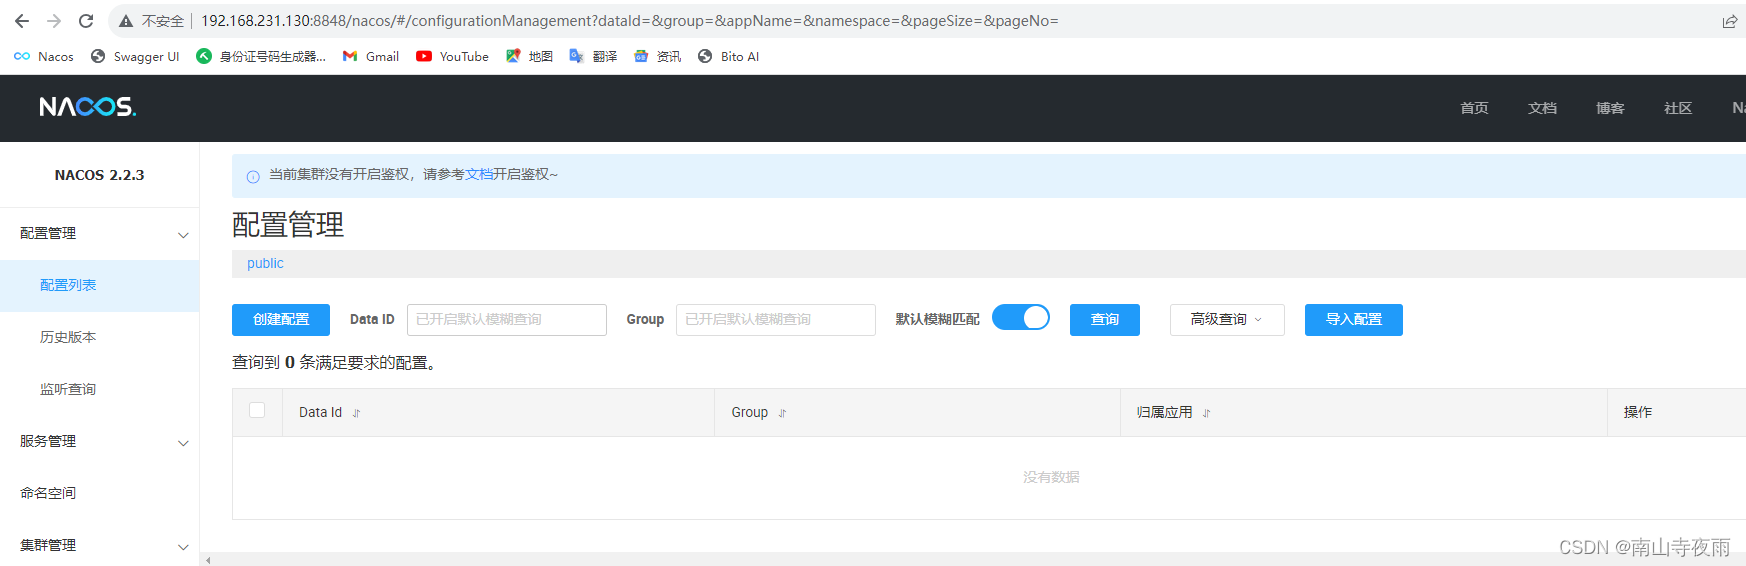Open the 身份证号码生成器 bookmark
Viewport: 1746px width, 566px height.
pos(261,57)
